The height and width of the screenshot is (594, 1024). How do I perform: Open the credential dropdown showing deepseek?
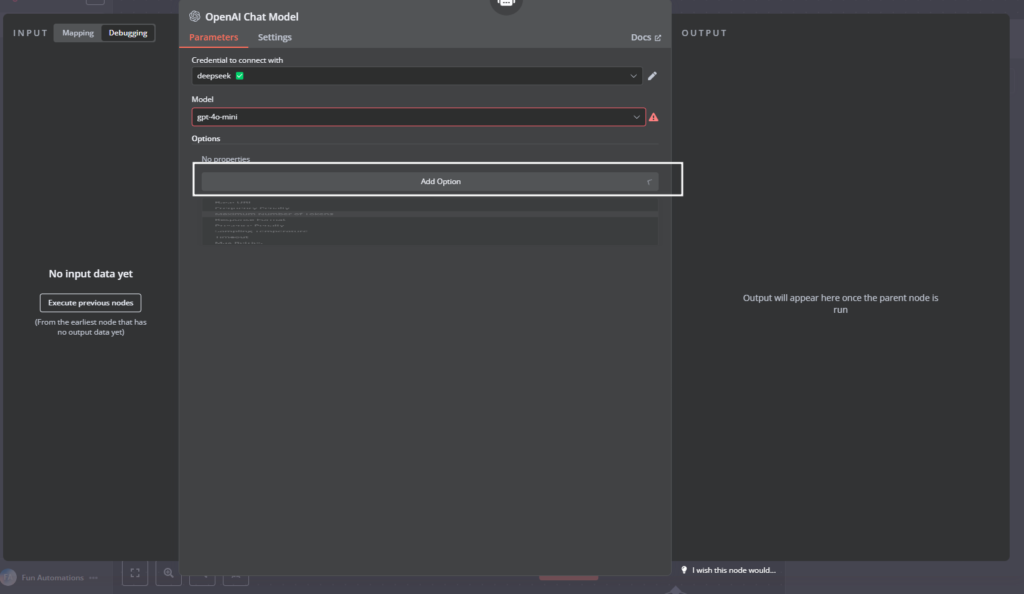[417, 76]
